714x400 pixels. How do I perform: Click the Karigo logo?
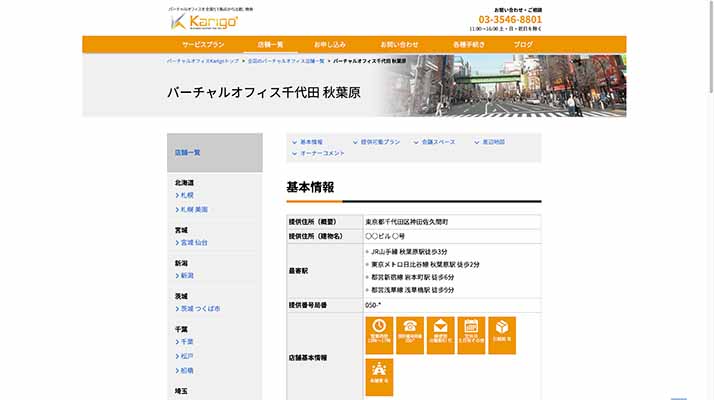[204, 21]
